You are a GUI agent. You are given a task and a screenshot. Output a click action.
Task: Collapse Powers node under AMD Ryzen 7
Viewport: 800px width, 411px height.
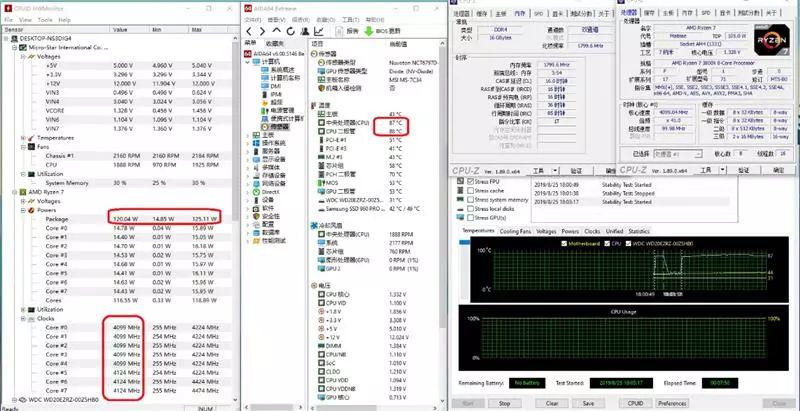[x=23, y=210]
